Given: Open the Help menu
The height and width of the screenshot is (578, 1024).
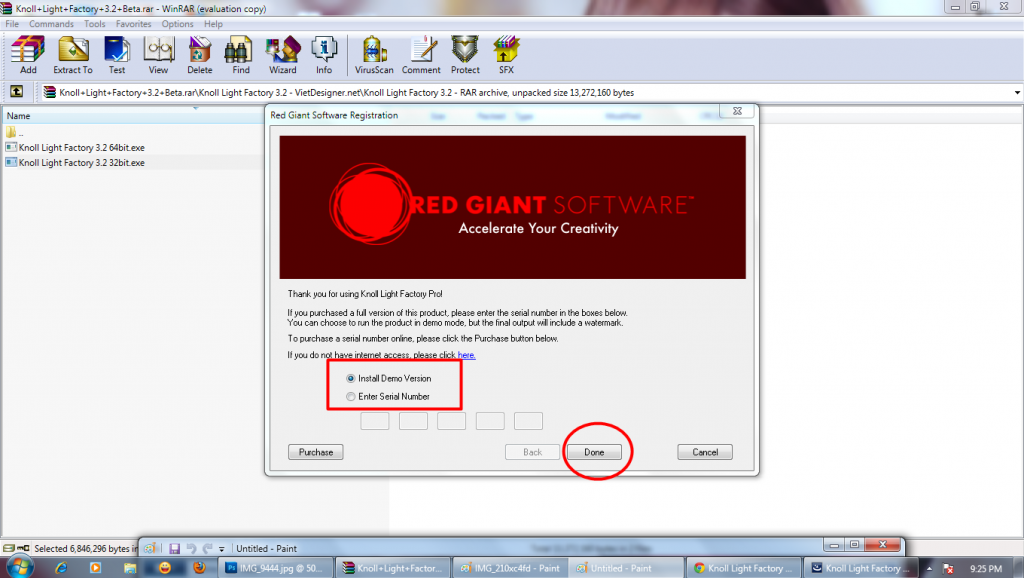Looking at the screenshot, I should (x=213, y=24).
